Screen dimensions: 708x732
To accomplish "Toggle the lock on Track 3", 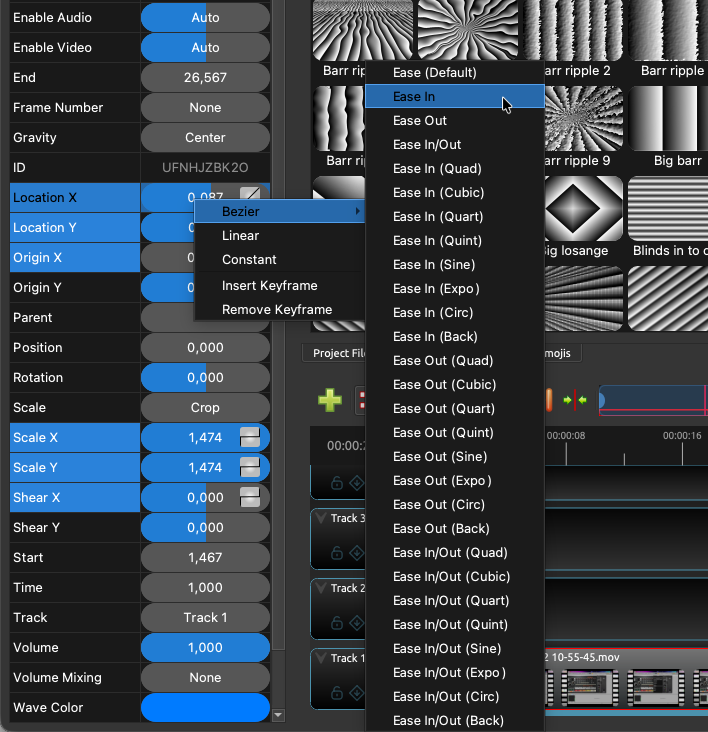I will point(337,551).
